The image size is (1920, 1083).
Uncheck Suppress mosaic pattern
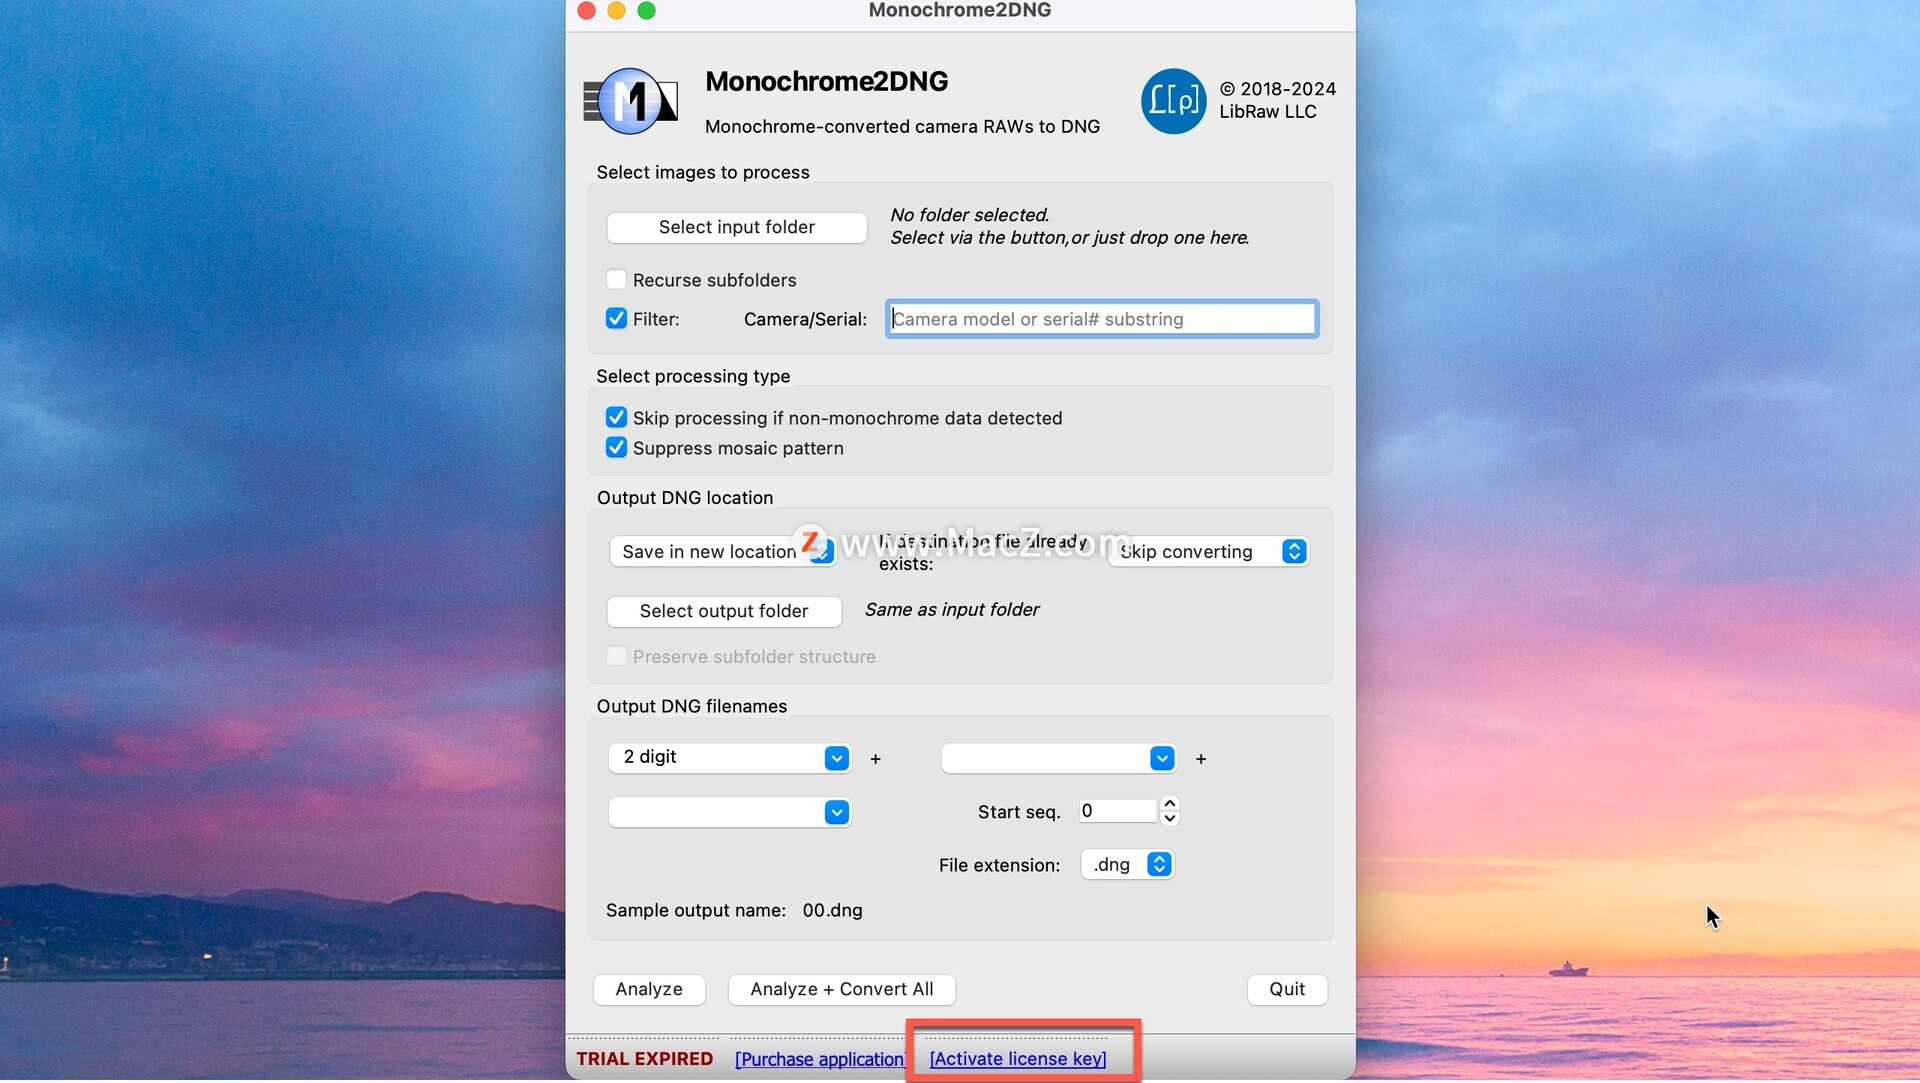click(616, 447)
